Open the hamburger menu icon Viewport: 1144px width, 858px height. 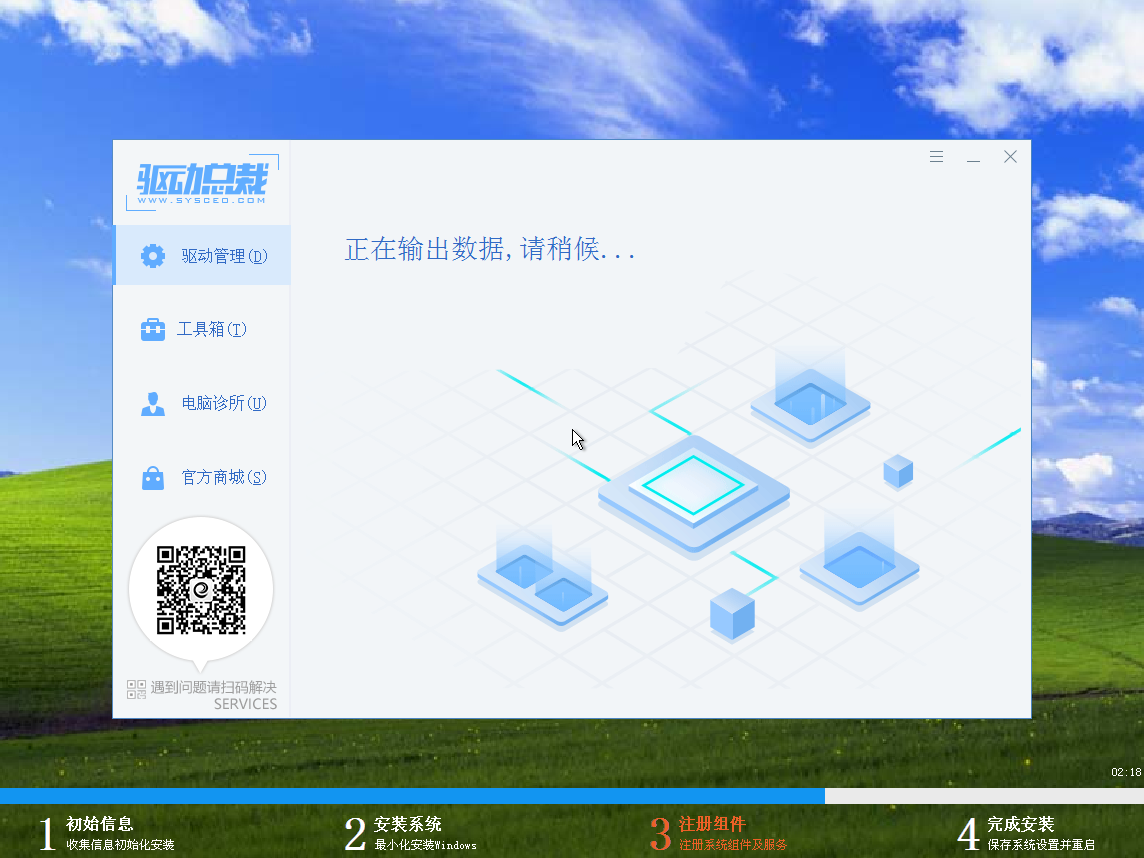point(936,157)
